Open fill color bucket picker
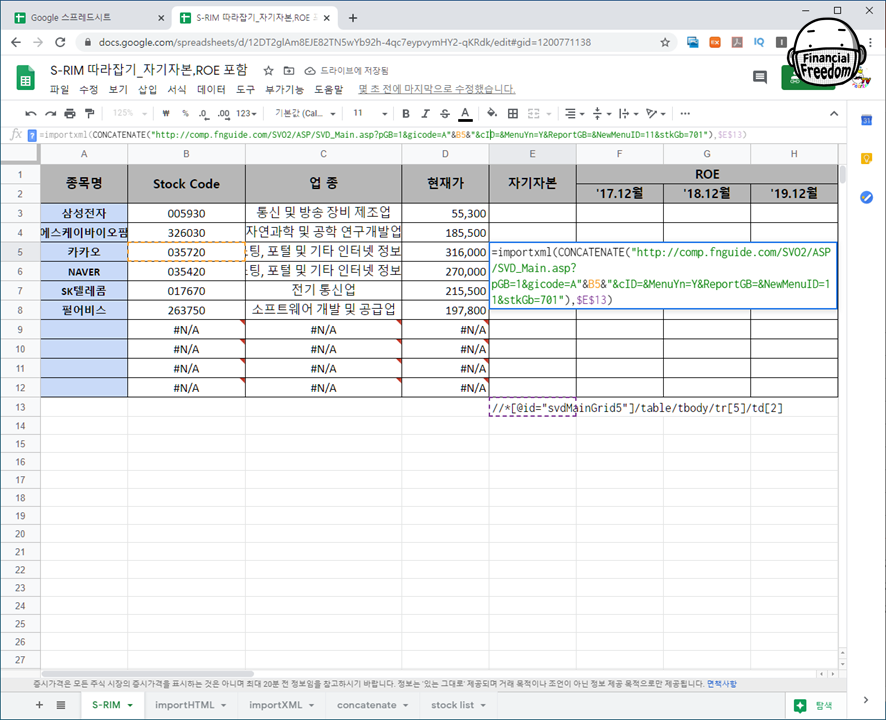 [x=492, y=114]
